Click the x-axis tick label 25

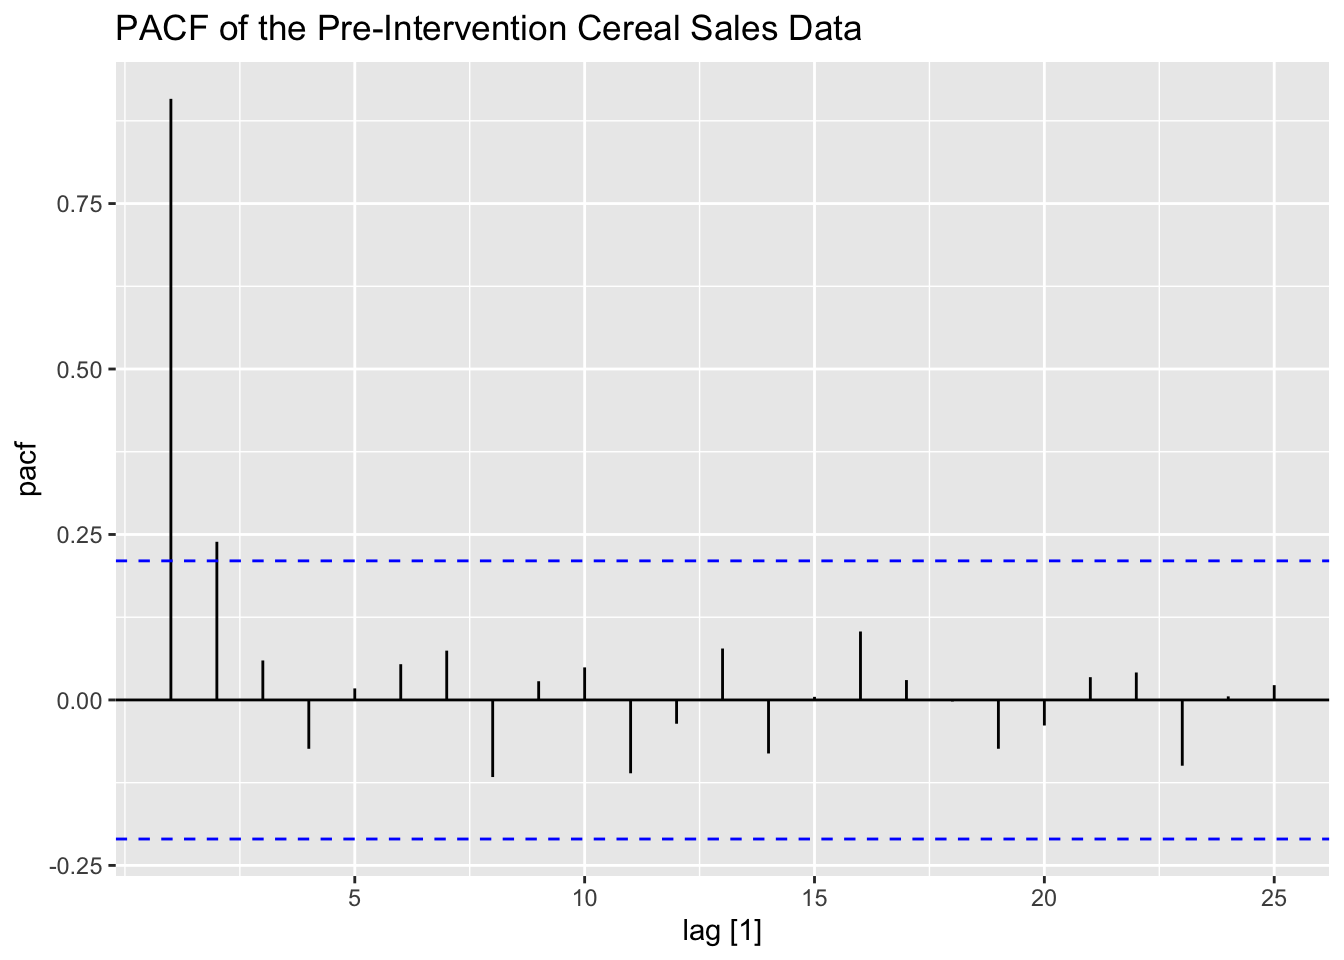(x=1274, y=897)
